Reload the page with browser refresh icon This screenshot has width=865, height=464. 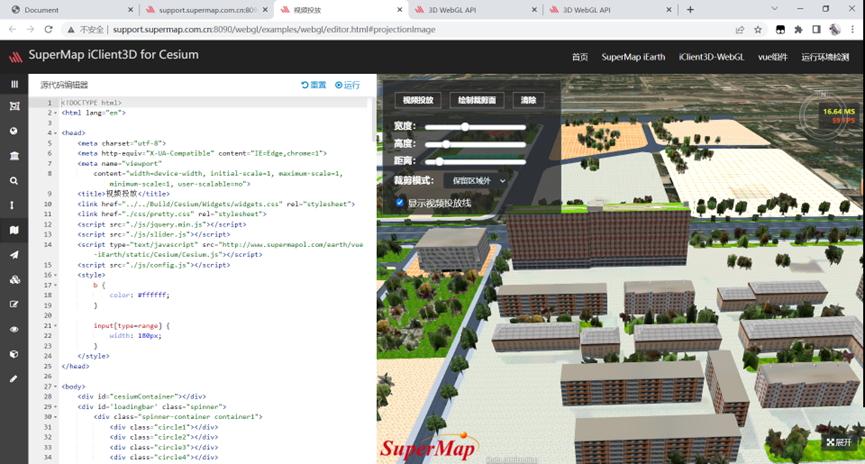(x=49, y=30)
